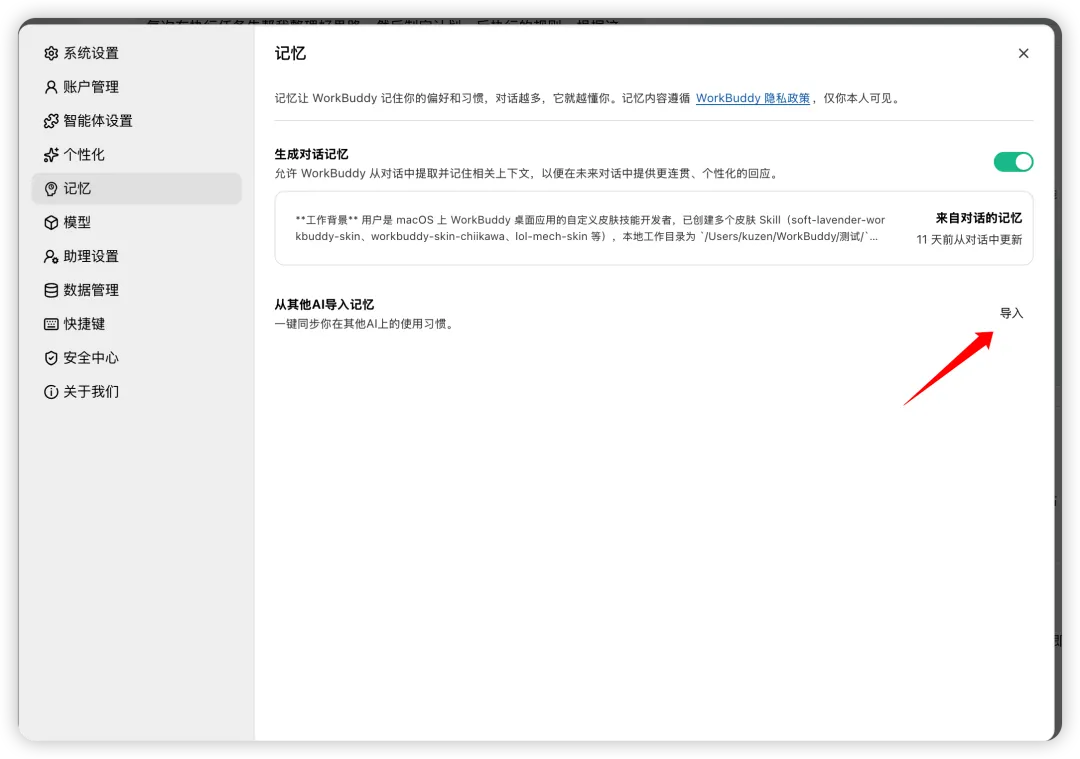
Task: Click the 11 天前从对话中更新 text
Action: [969, 240]
